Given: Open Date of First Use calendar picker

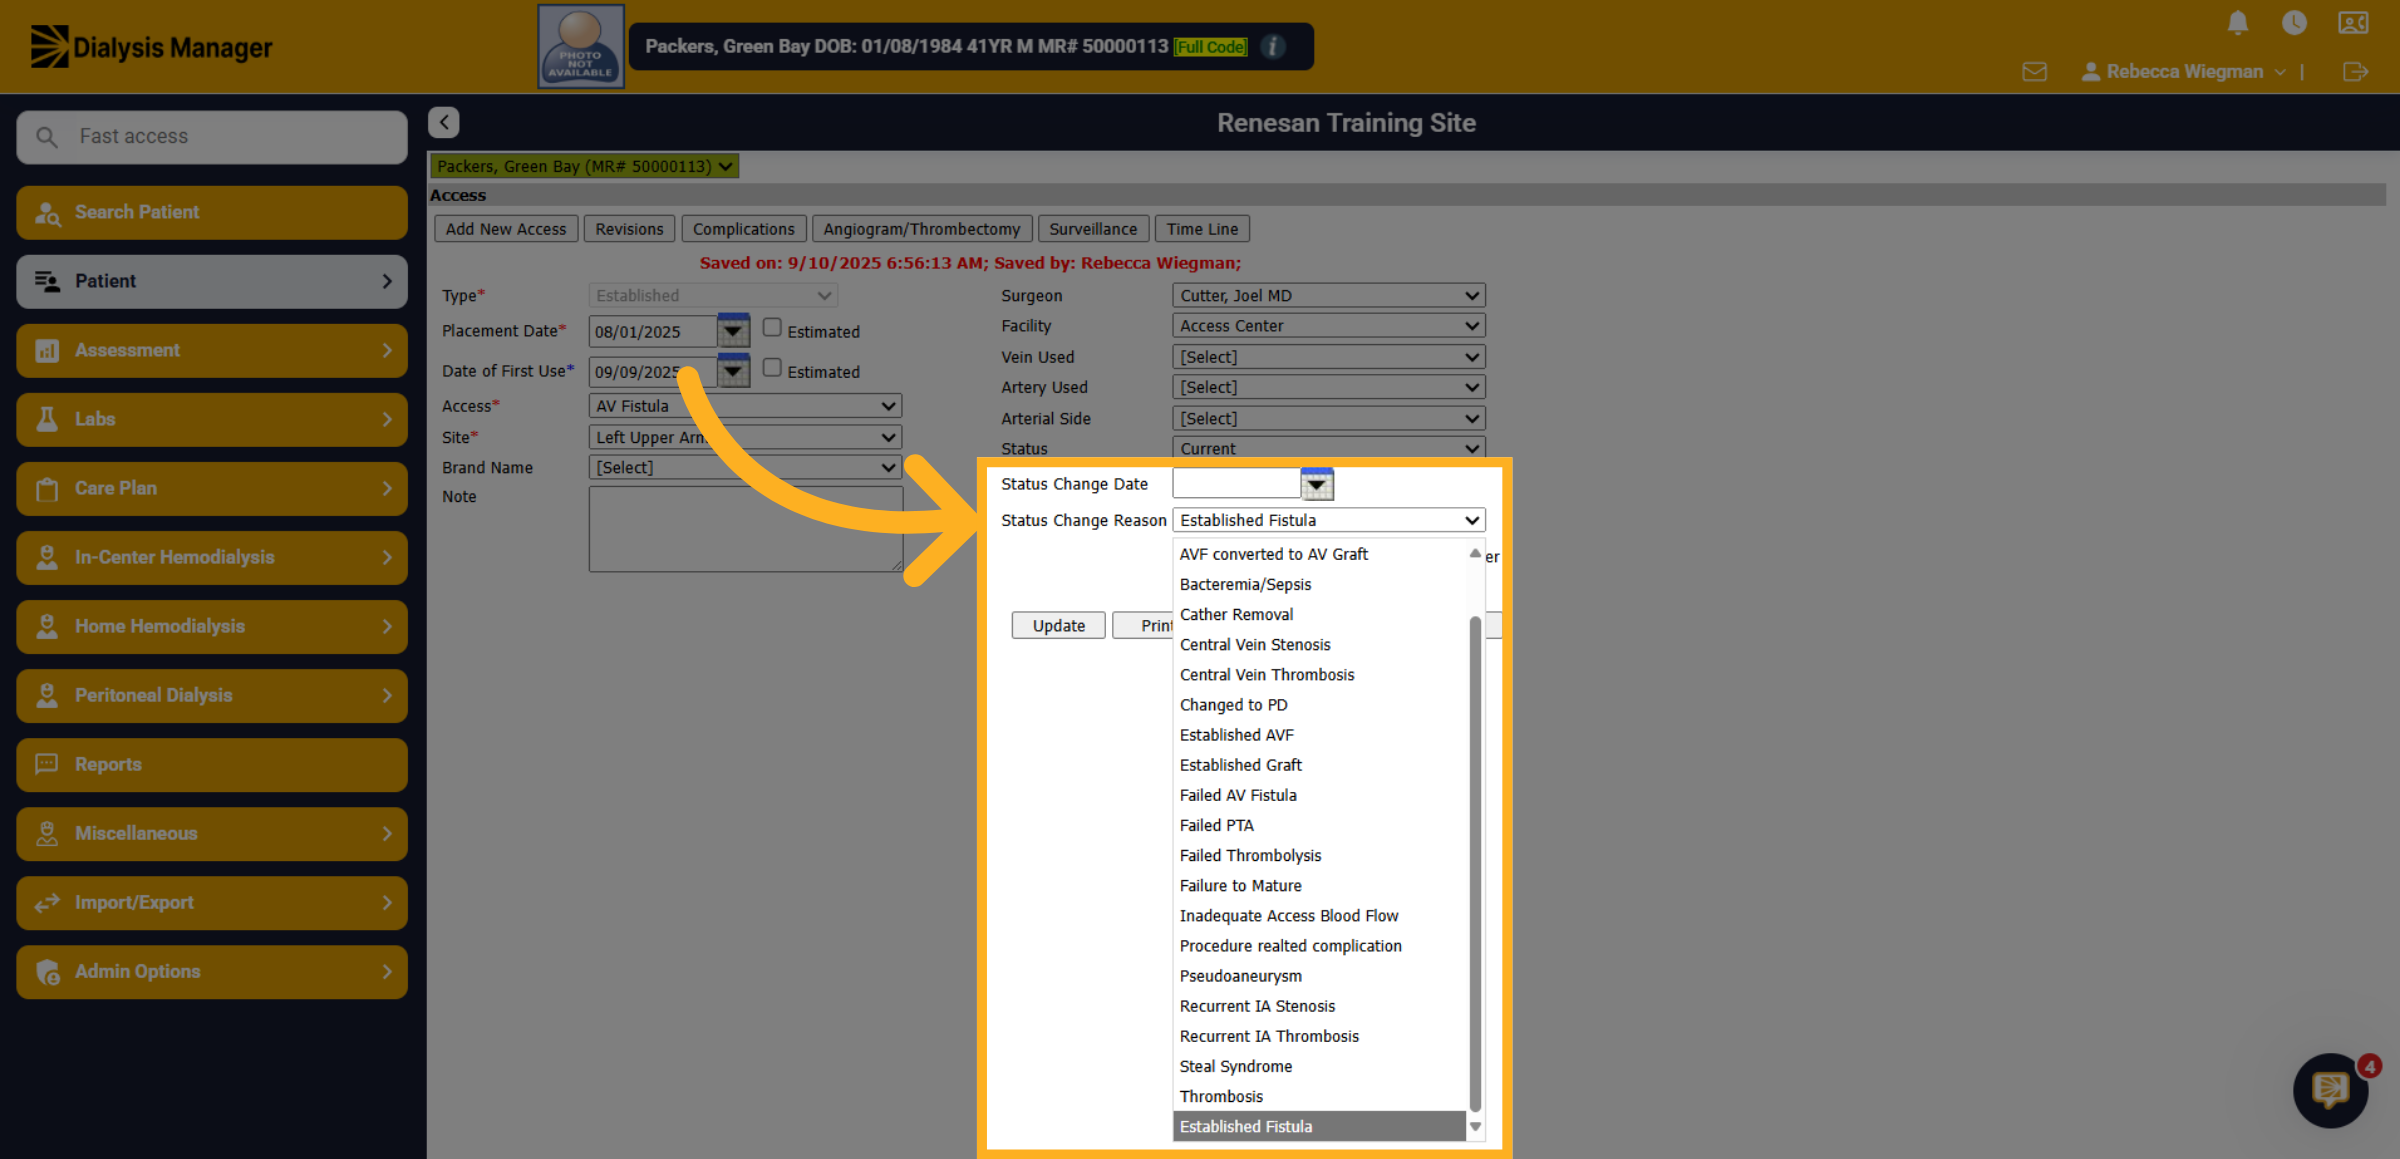Looking at the screenshot, I should [x=733, y=371].
